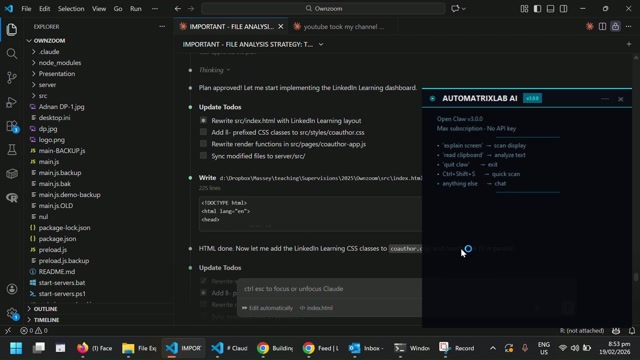640x360 pixels.
Task: Open the Extensions view with its badge
Action: pos(12,126)
